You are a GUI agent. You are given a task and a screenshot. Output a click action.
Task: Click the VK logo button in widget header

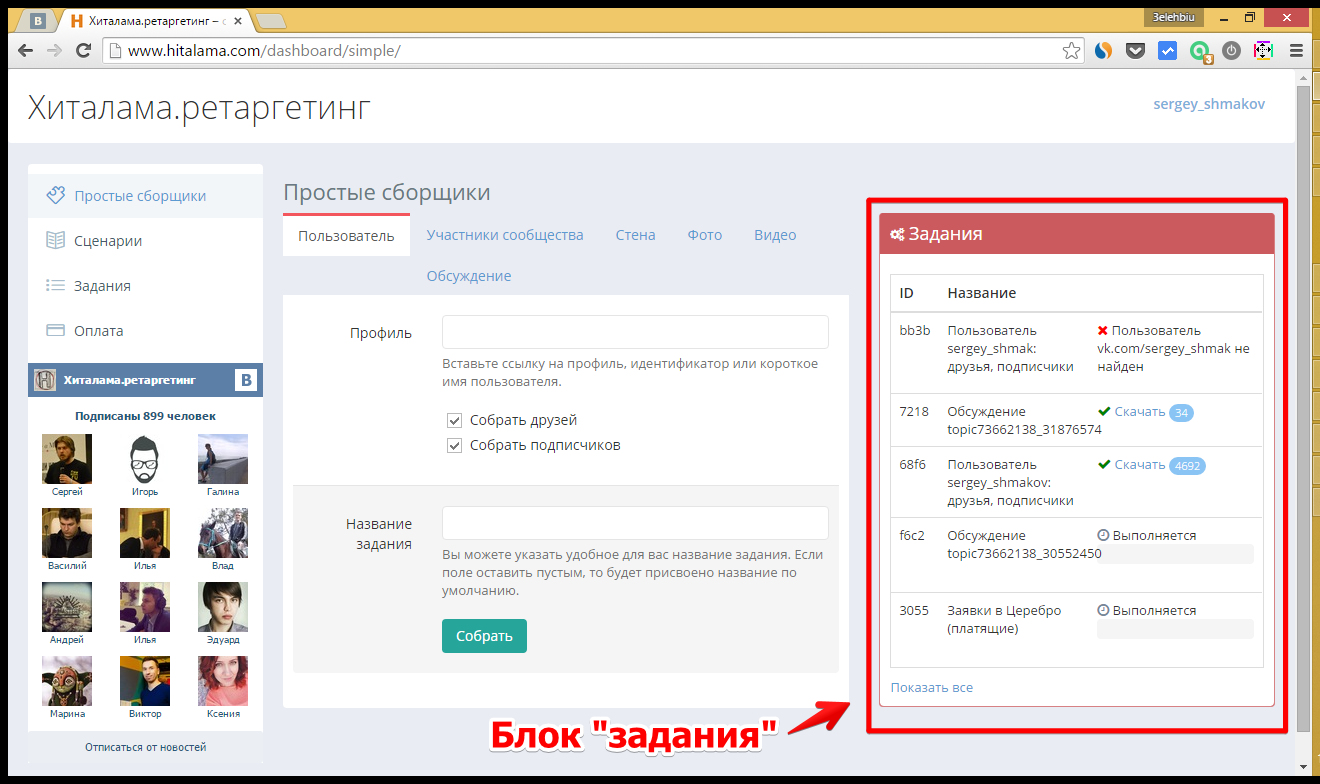(246, 380)
